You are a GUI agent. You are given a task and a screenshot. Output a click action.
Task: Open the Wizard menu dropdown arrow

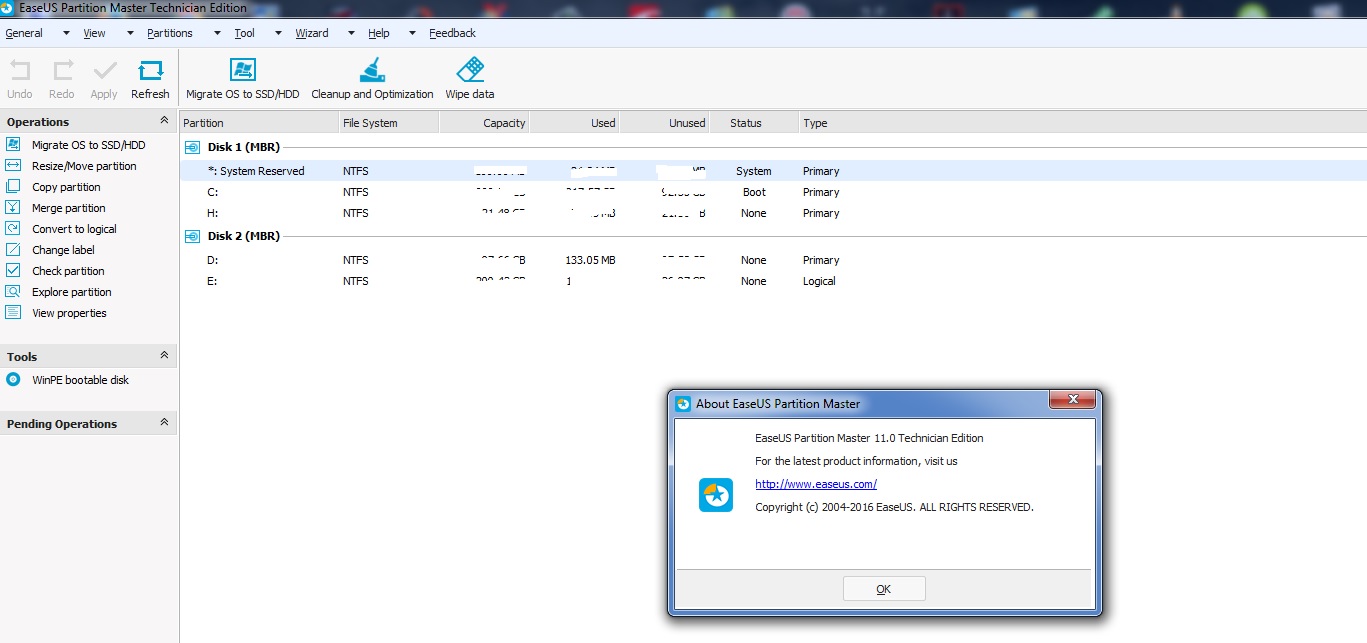(351, 33)
